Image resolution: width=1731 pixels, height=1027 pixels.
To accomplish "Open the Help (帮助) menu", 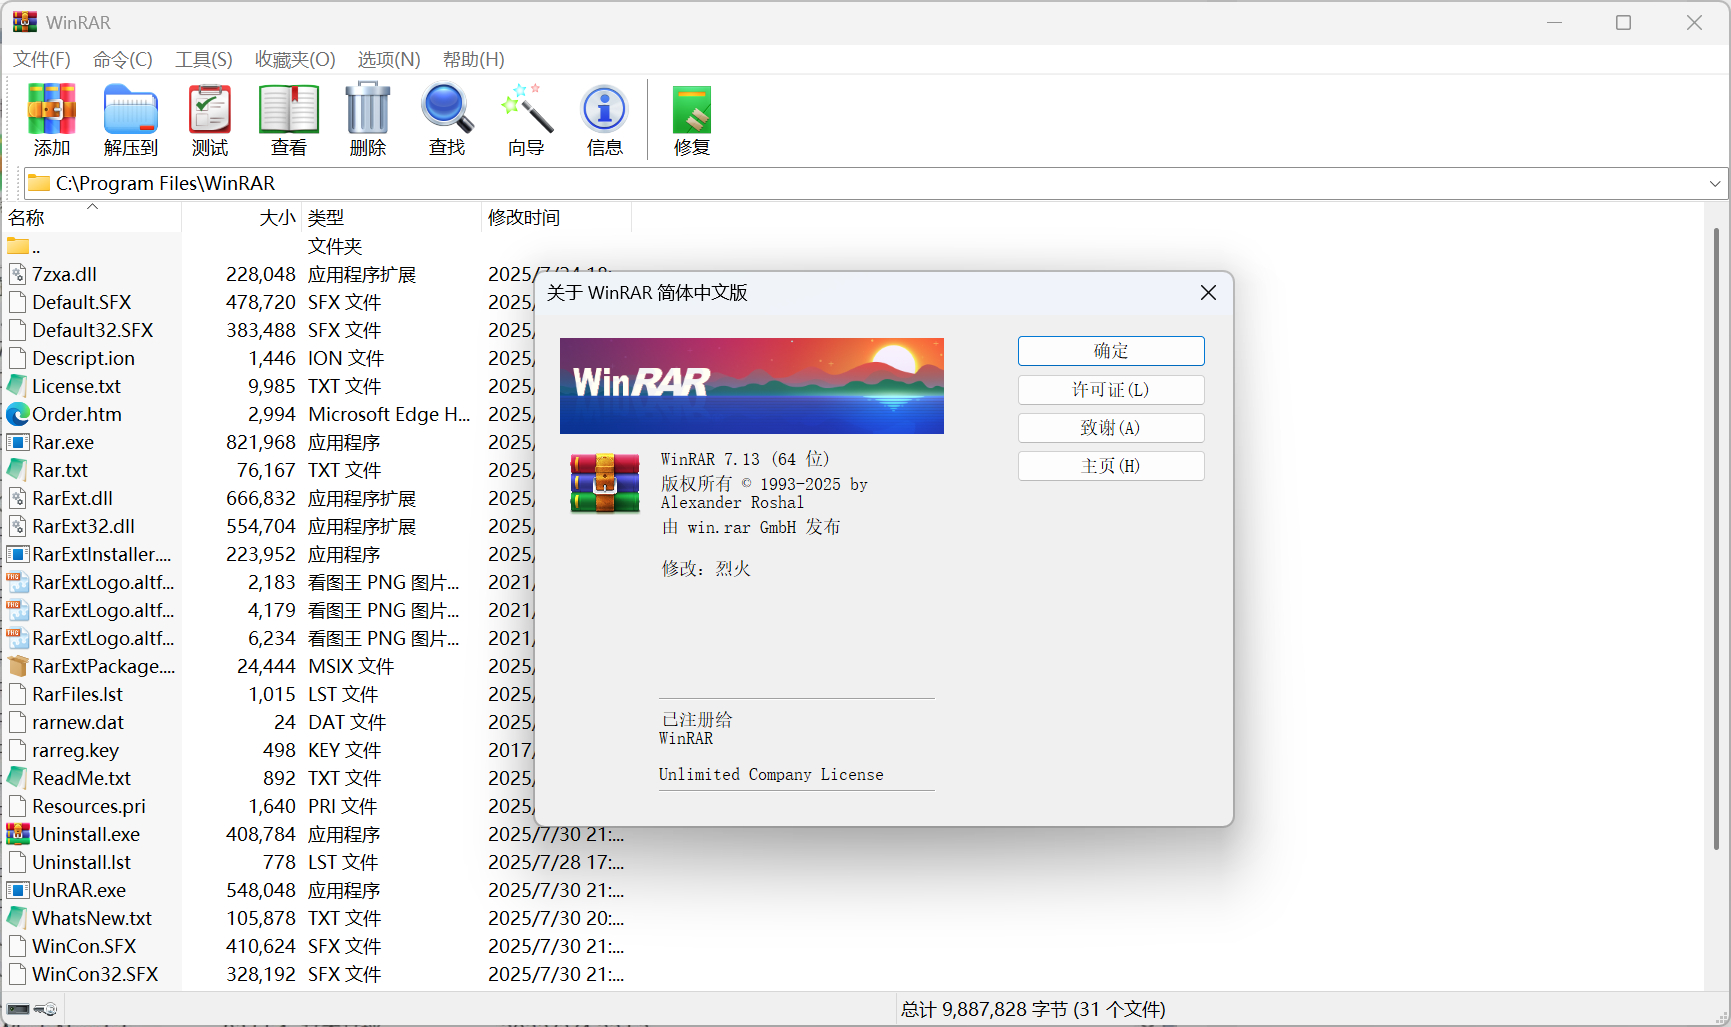I will (474, 60).
